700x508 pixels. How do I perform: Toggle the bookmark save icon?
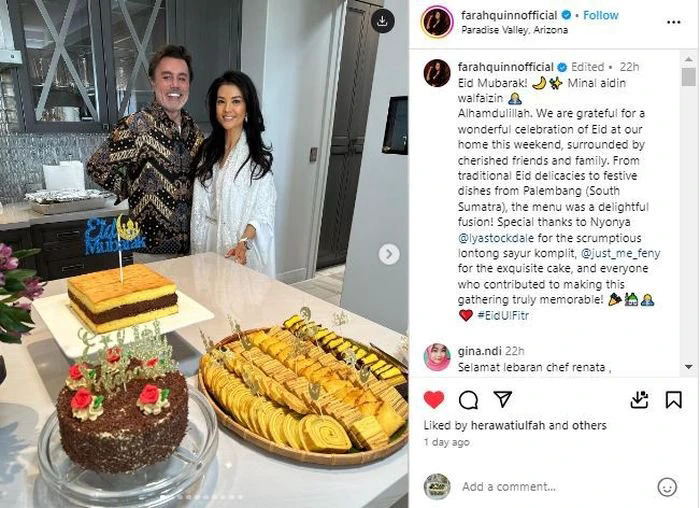click(674, 400)
